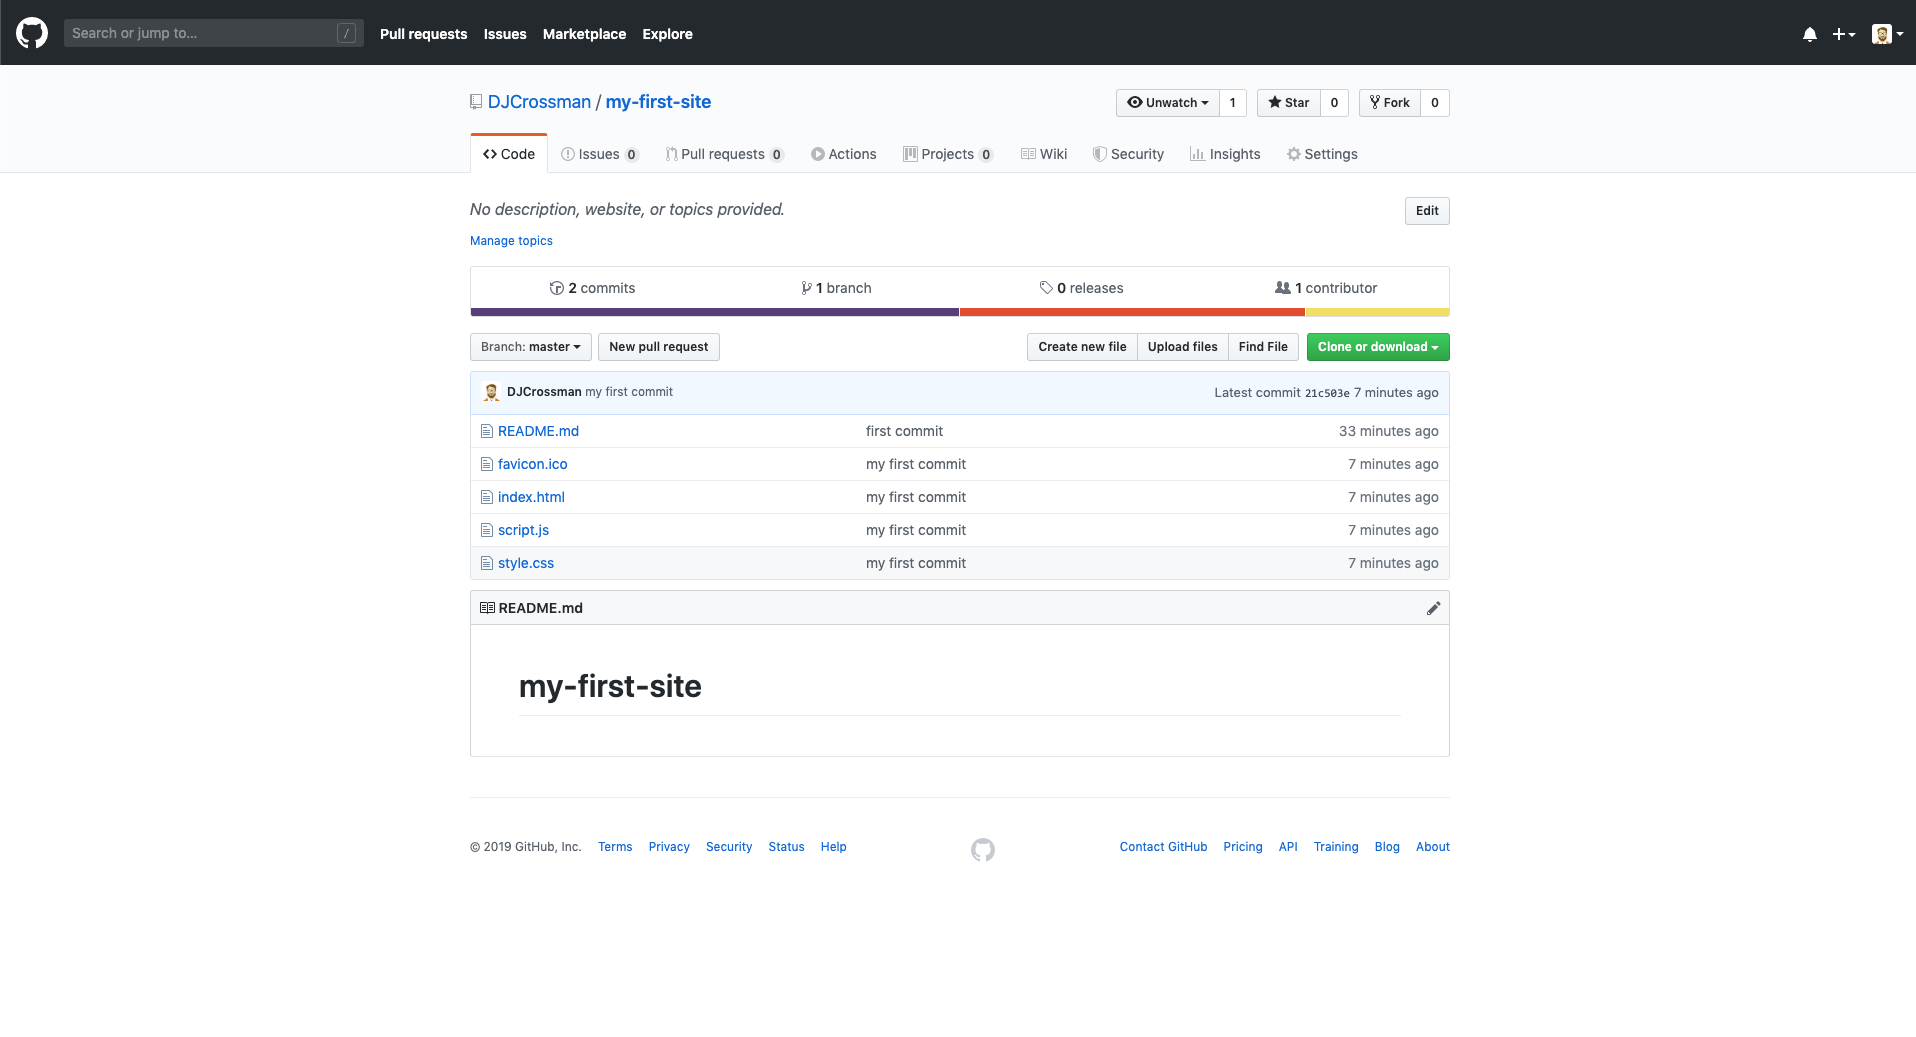Click the Manage topics link
This screenshot has width=1916, height=1037.
[511, 241]
